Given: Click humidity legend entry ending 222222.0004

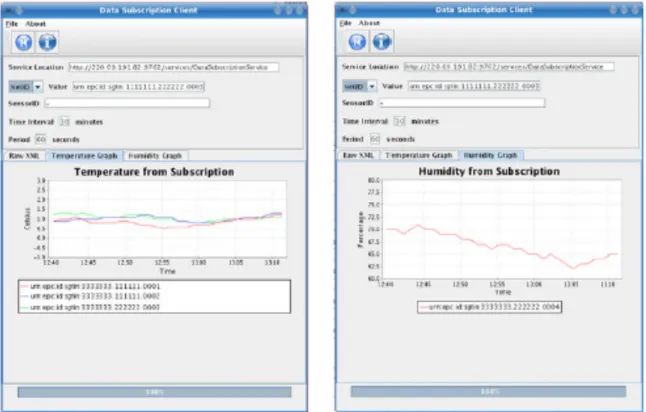Looking at the screenshot, I should tap(489, 307).
